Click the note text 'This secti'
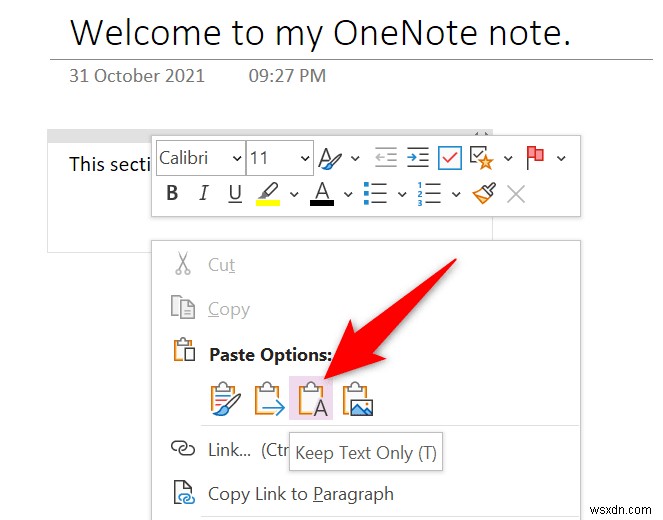663x520 pixels. tap(110, 164)
